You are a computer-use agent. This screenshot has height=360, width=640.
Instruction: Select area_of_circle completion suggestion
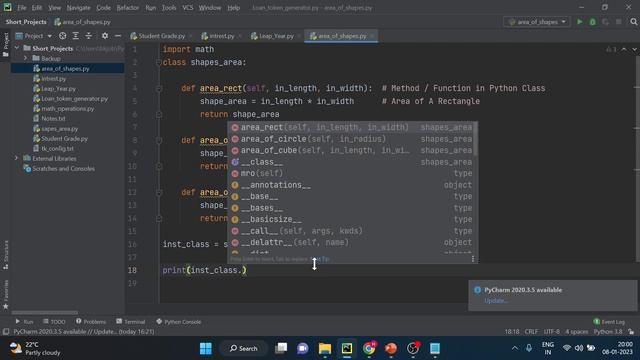coord(352,139)
